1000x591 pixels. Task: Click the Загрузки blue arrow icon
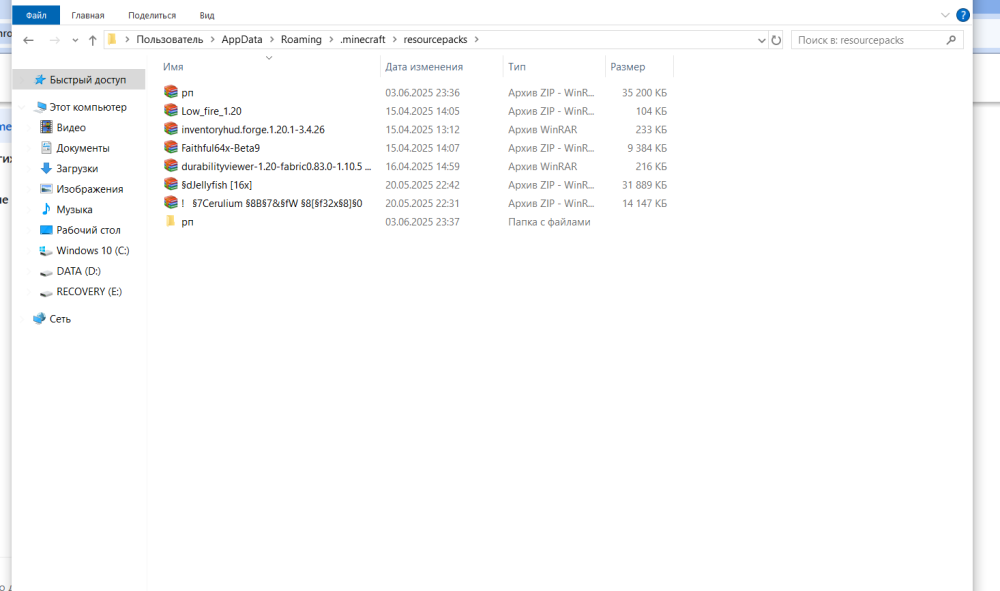coord(46,168)
